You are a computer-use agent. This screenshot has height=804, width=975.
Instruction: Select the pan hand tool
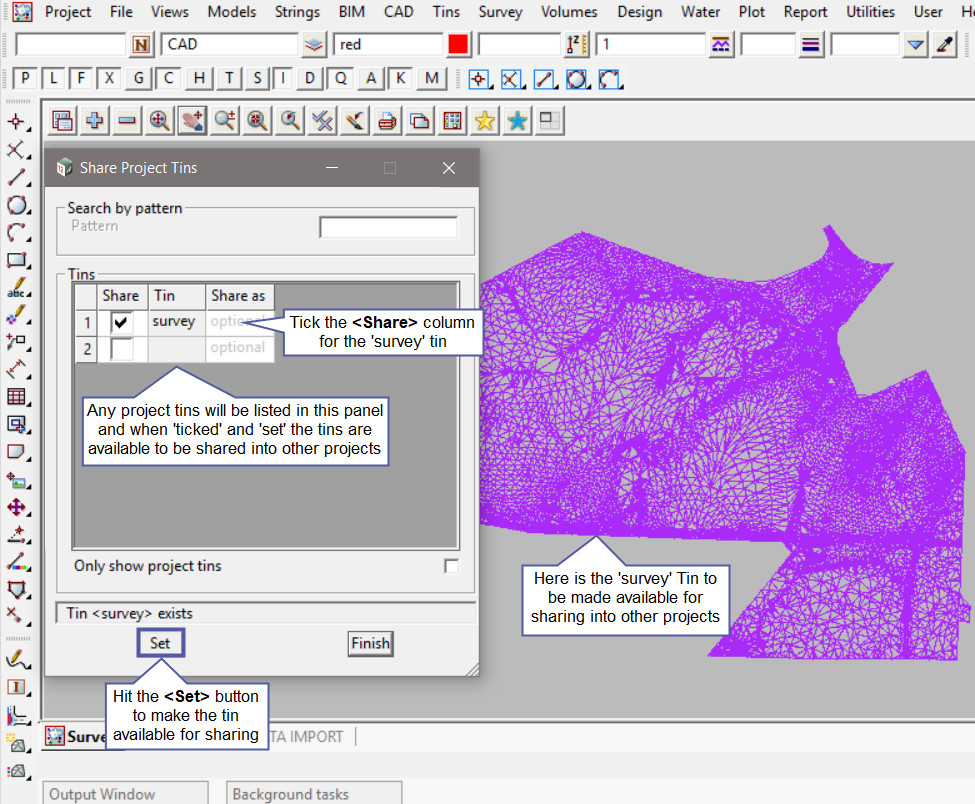coord(192,121)
